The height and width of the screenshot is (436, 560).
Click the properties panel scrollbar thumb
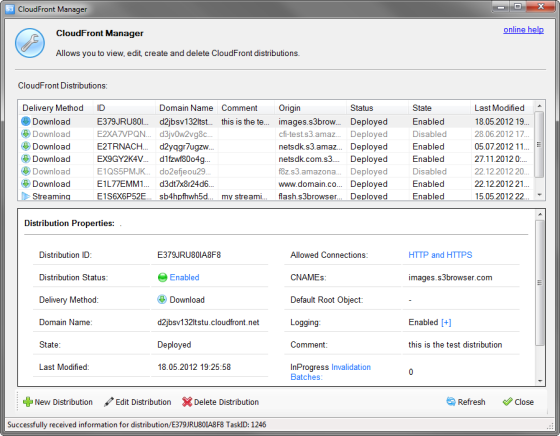540,282
